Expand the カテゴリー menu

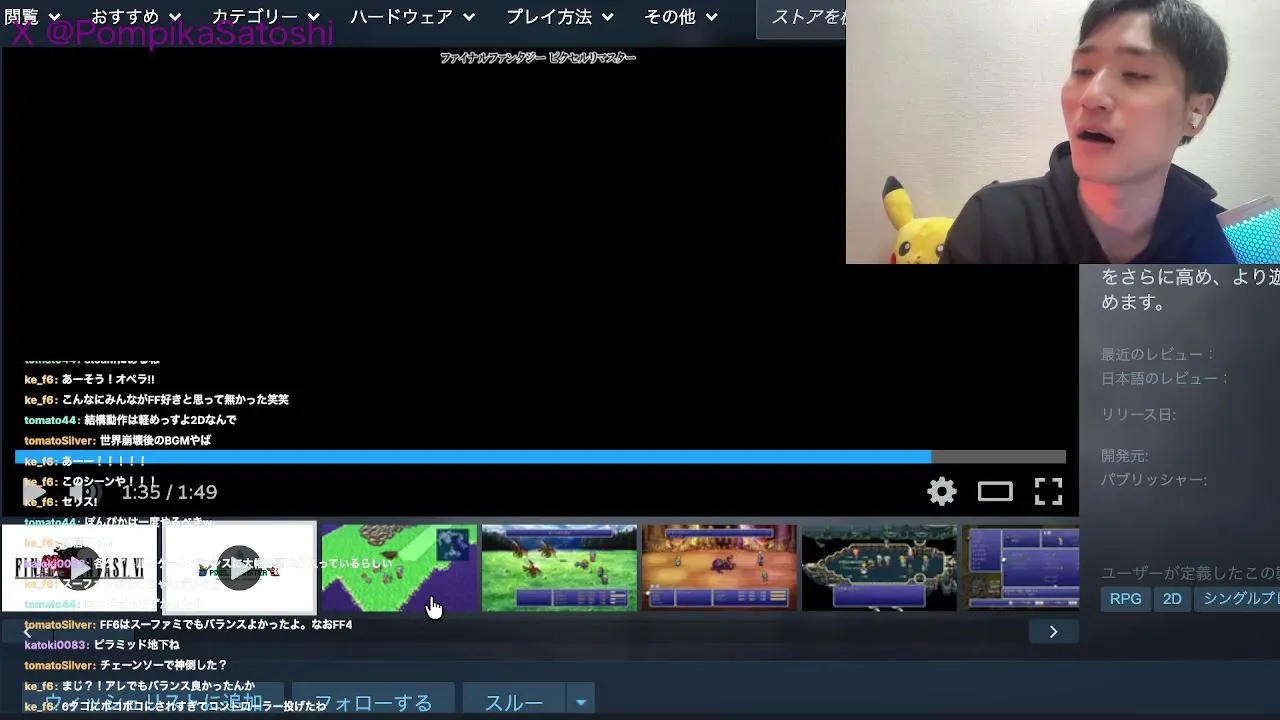(265, 17)
